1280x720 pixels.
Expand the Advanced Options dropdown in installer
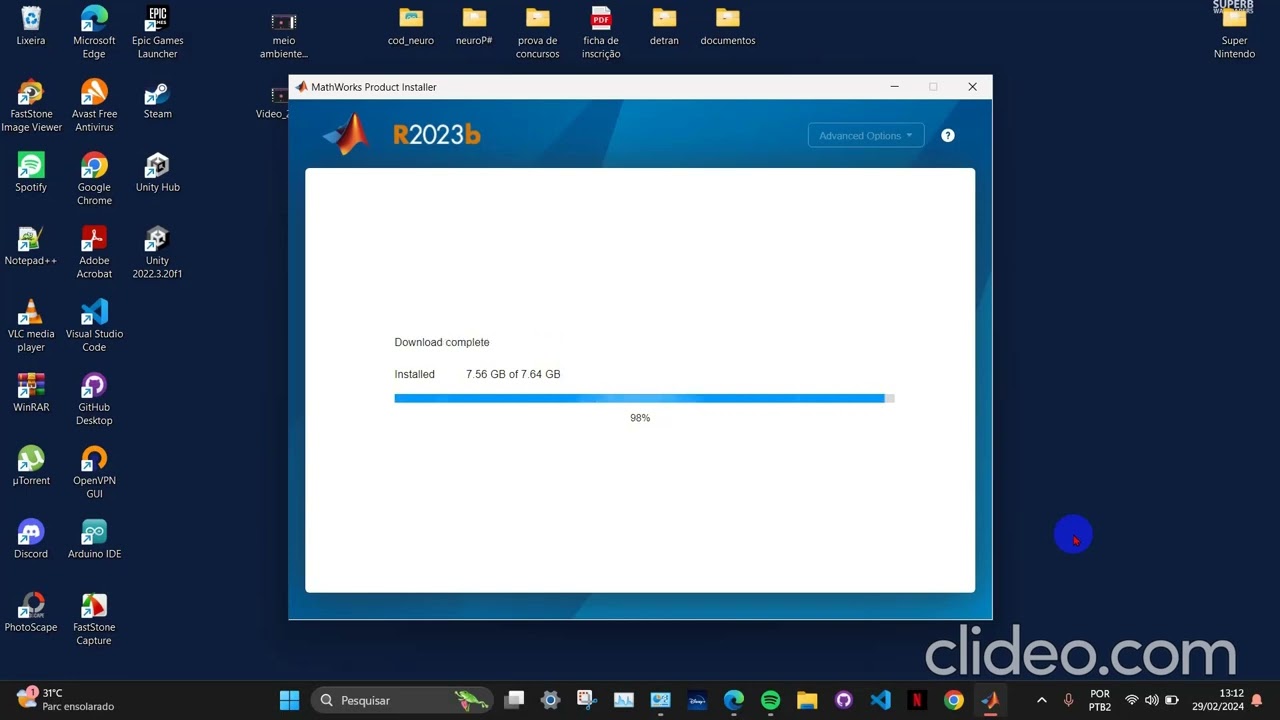866,136
